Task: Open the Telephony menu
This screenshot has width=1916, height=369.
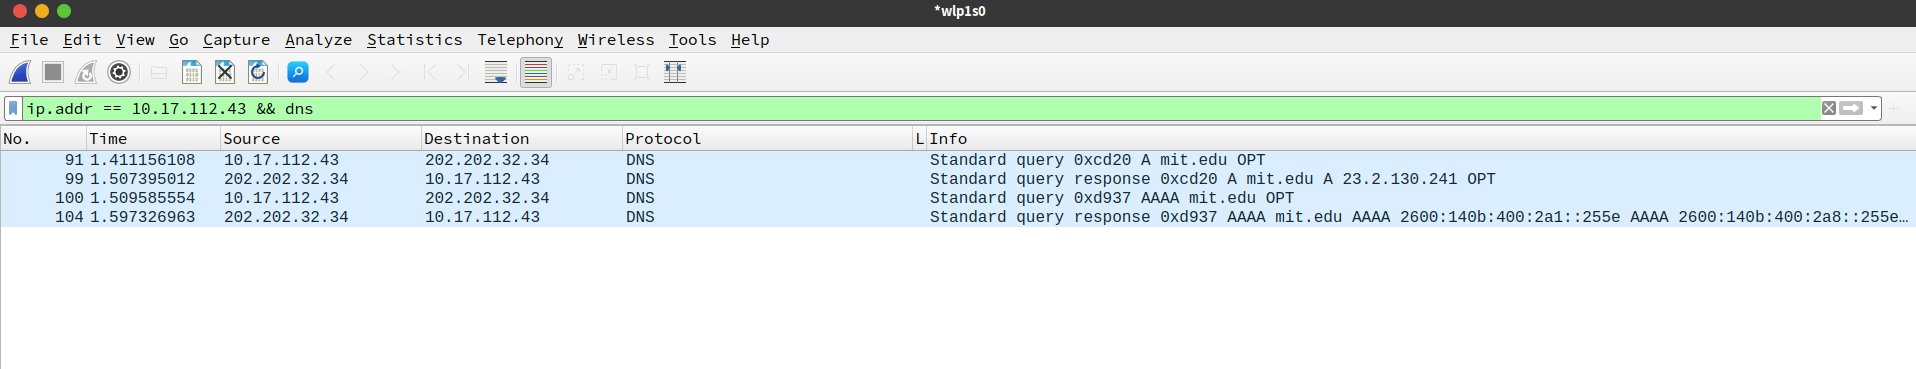Action: point(520,40)
